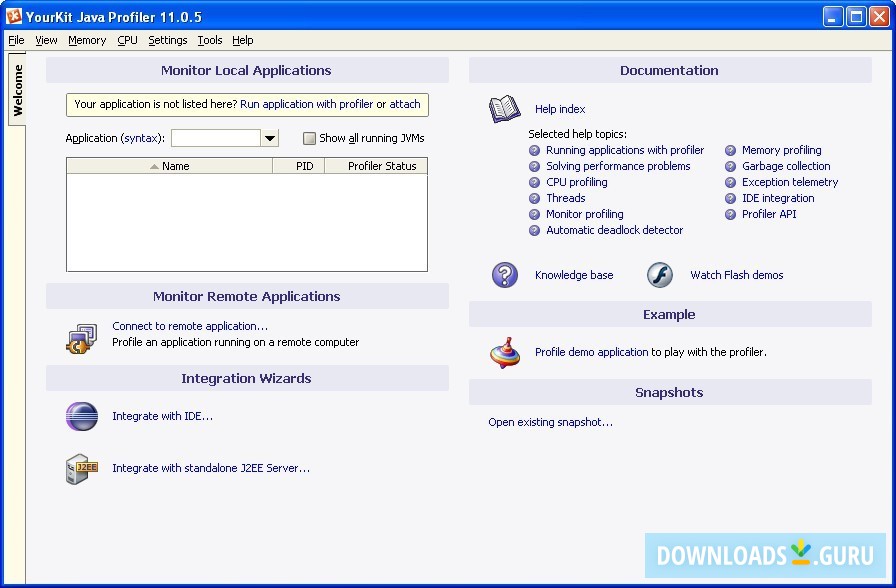This screenshot has height=588, width=896.
Task: Click Integrate with IDE link
Action: (x=162, y=417)
